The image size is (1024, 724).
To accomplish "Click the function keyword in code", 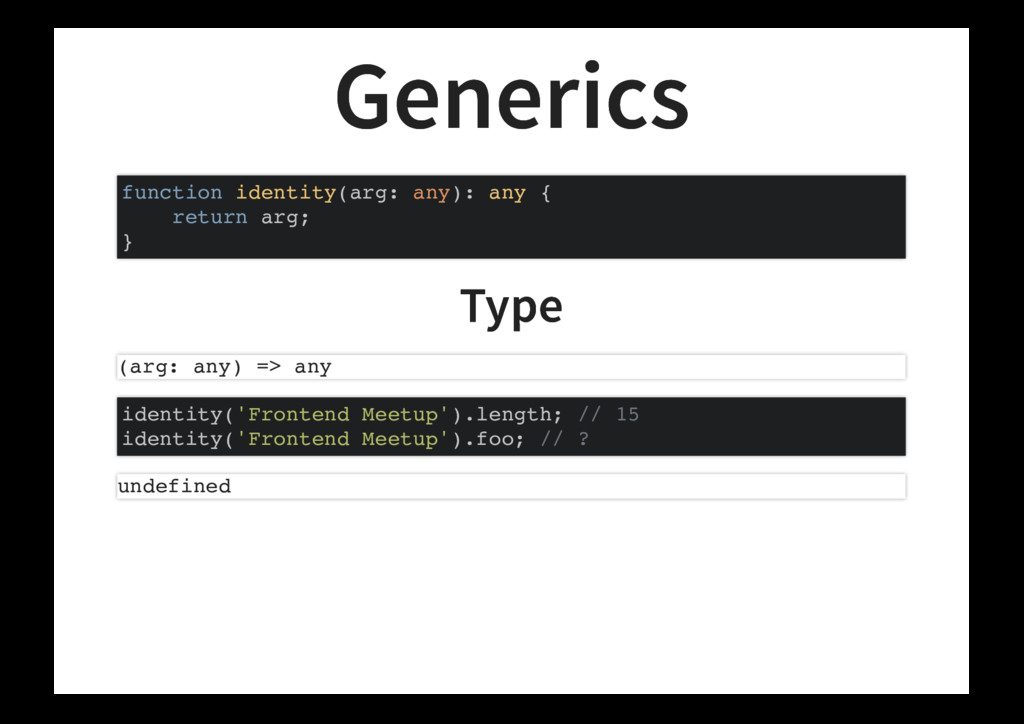I will click(x=172, y=193).
